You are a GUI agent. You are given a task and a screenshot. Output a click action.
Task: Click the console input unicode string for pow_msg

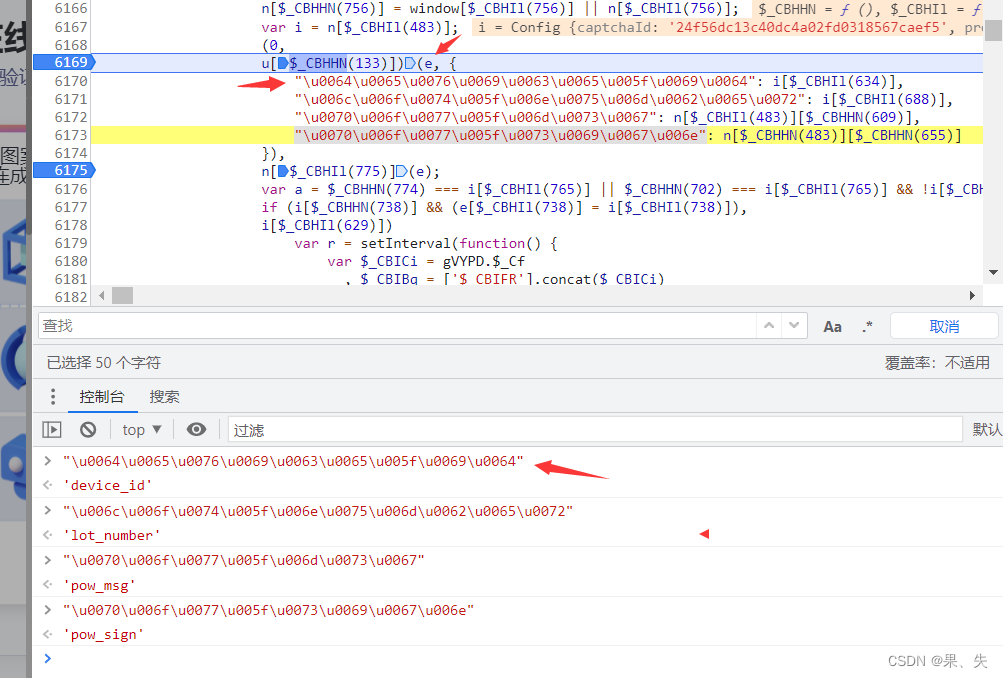click(x=244, y=560)
